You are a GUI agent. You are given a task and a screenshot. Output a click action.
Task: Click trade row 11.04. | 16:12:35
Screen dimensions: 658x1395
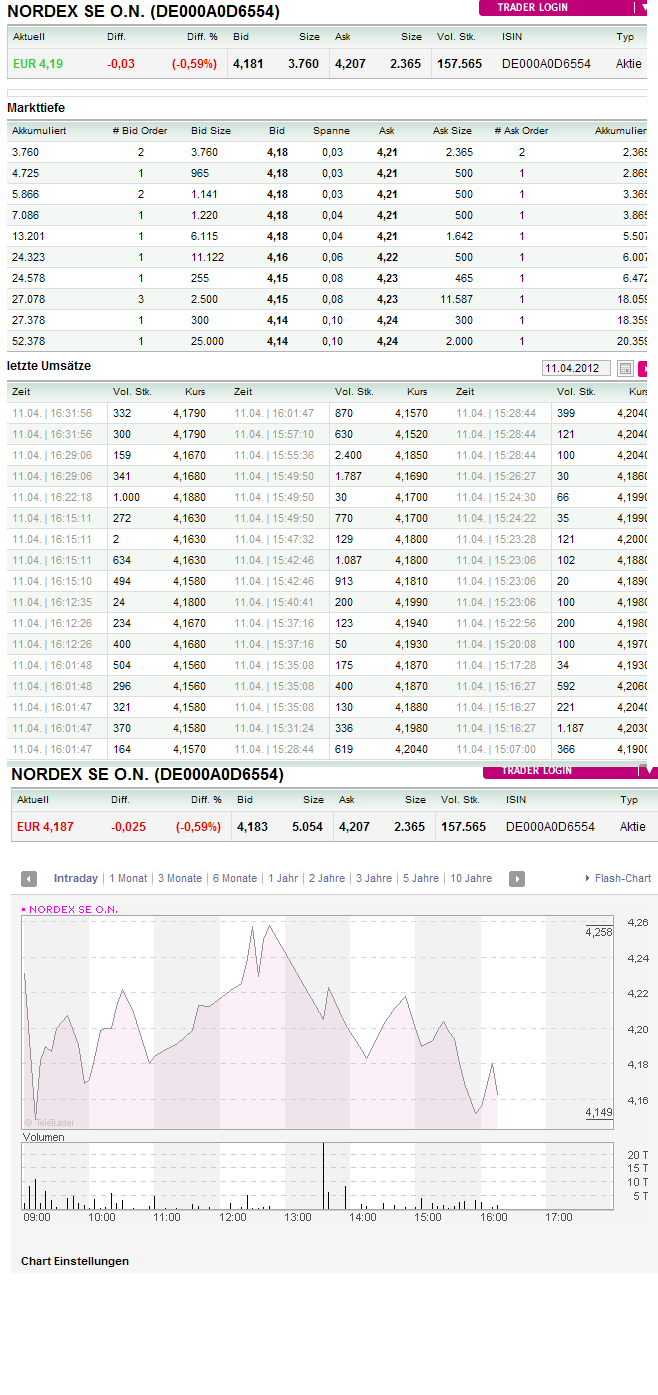52,602
